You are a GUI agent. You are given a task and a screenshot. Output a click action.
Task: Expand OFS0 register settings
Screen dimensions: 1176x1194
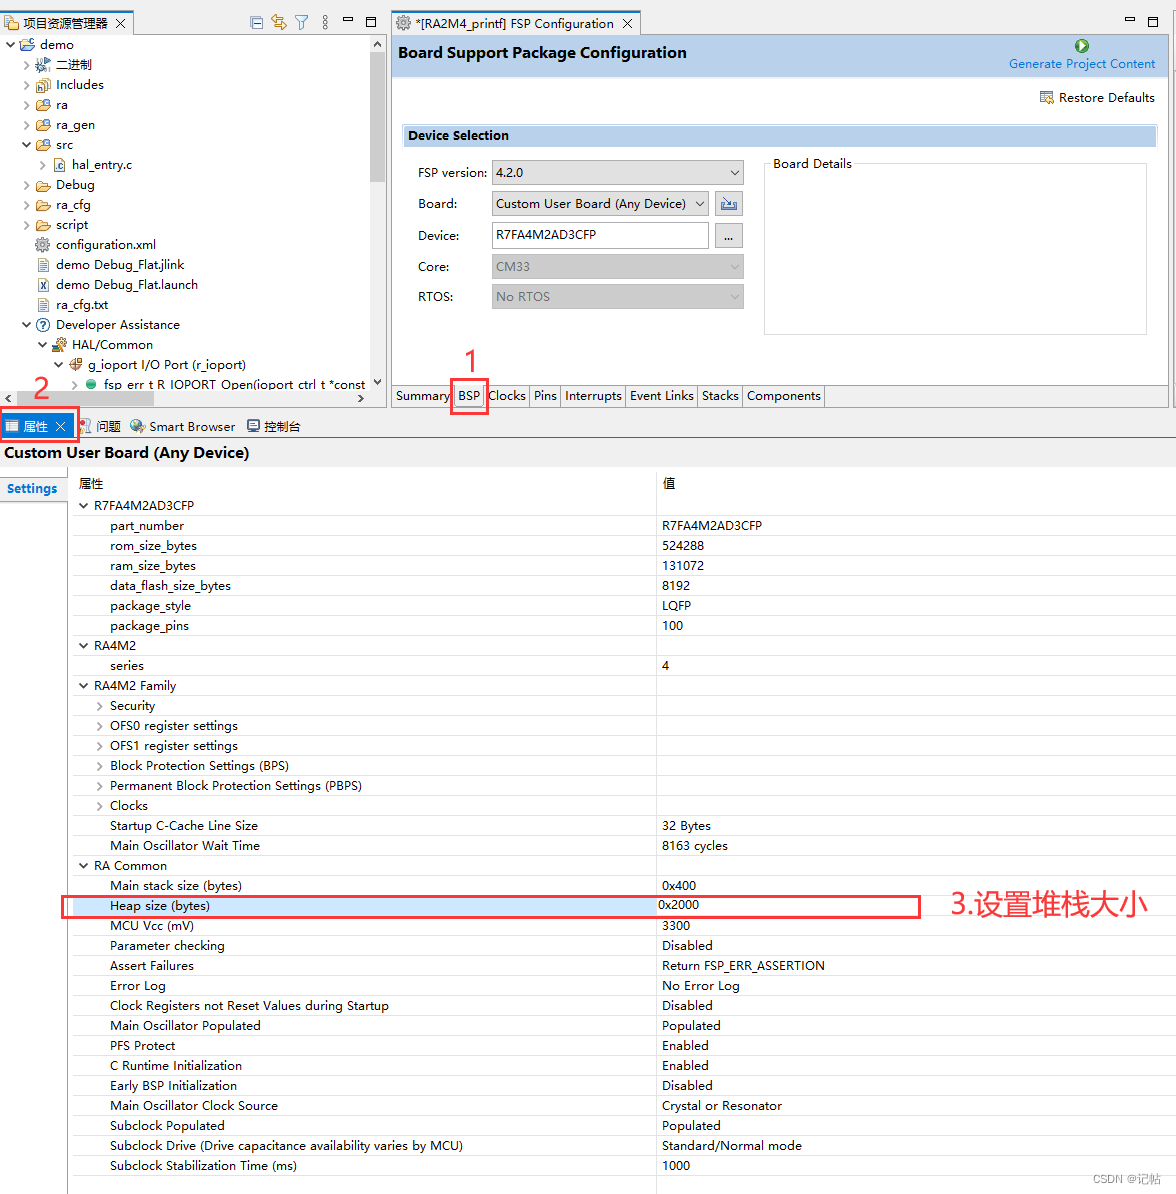(x=100, y=726)
